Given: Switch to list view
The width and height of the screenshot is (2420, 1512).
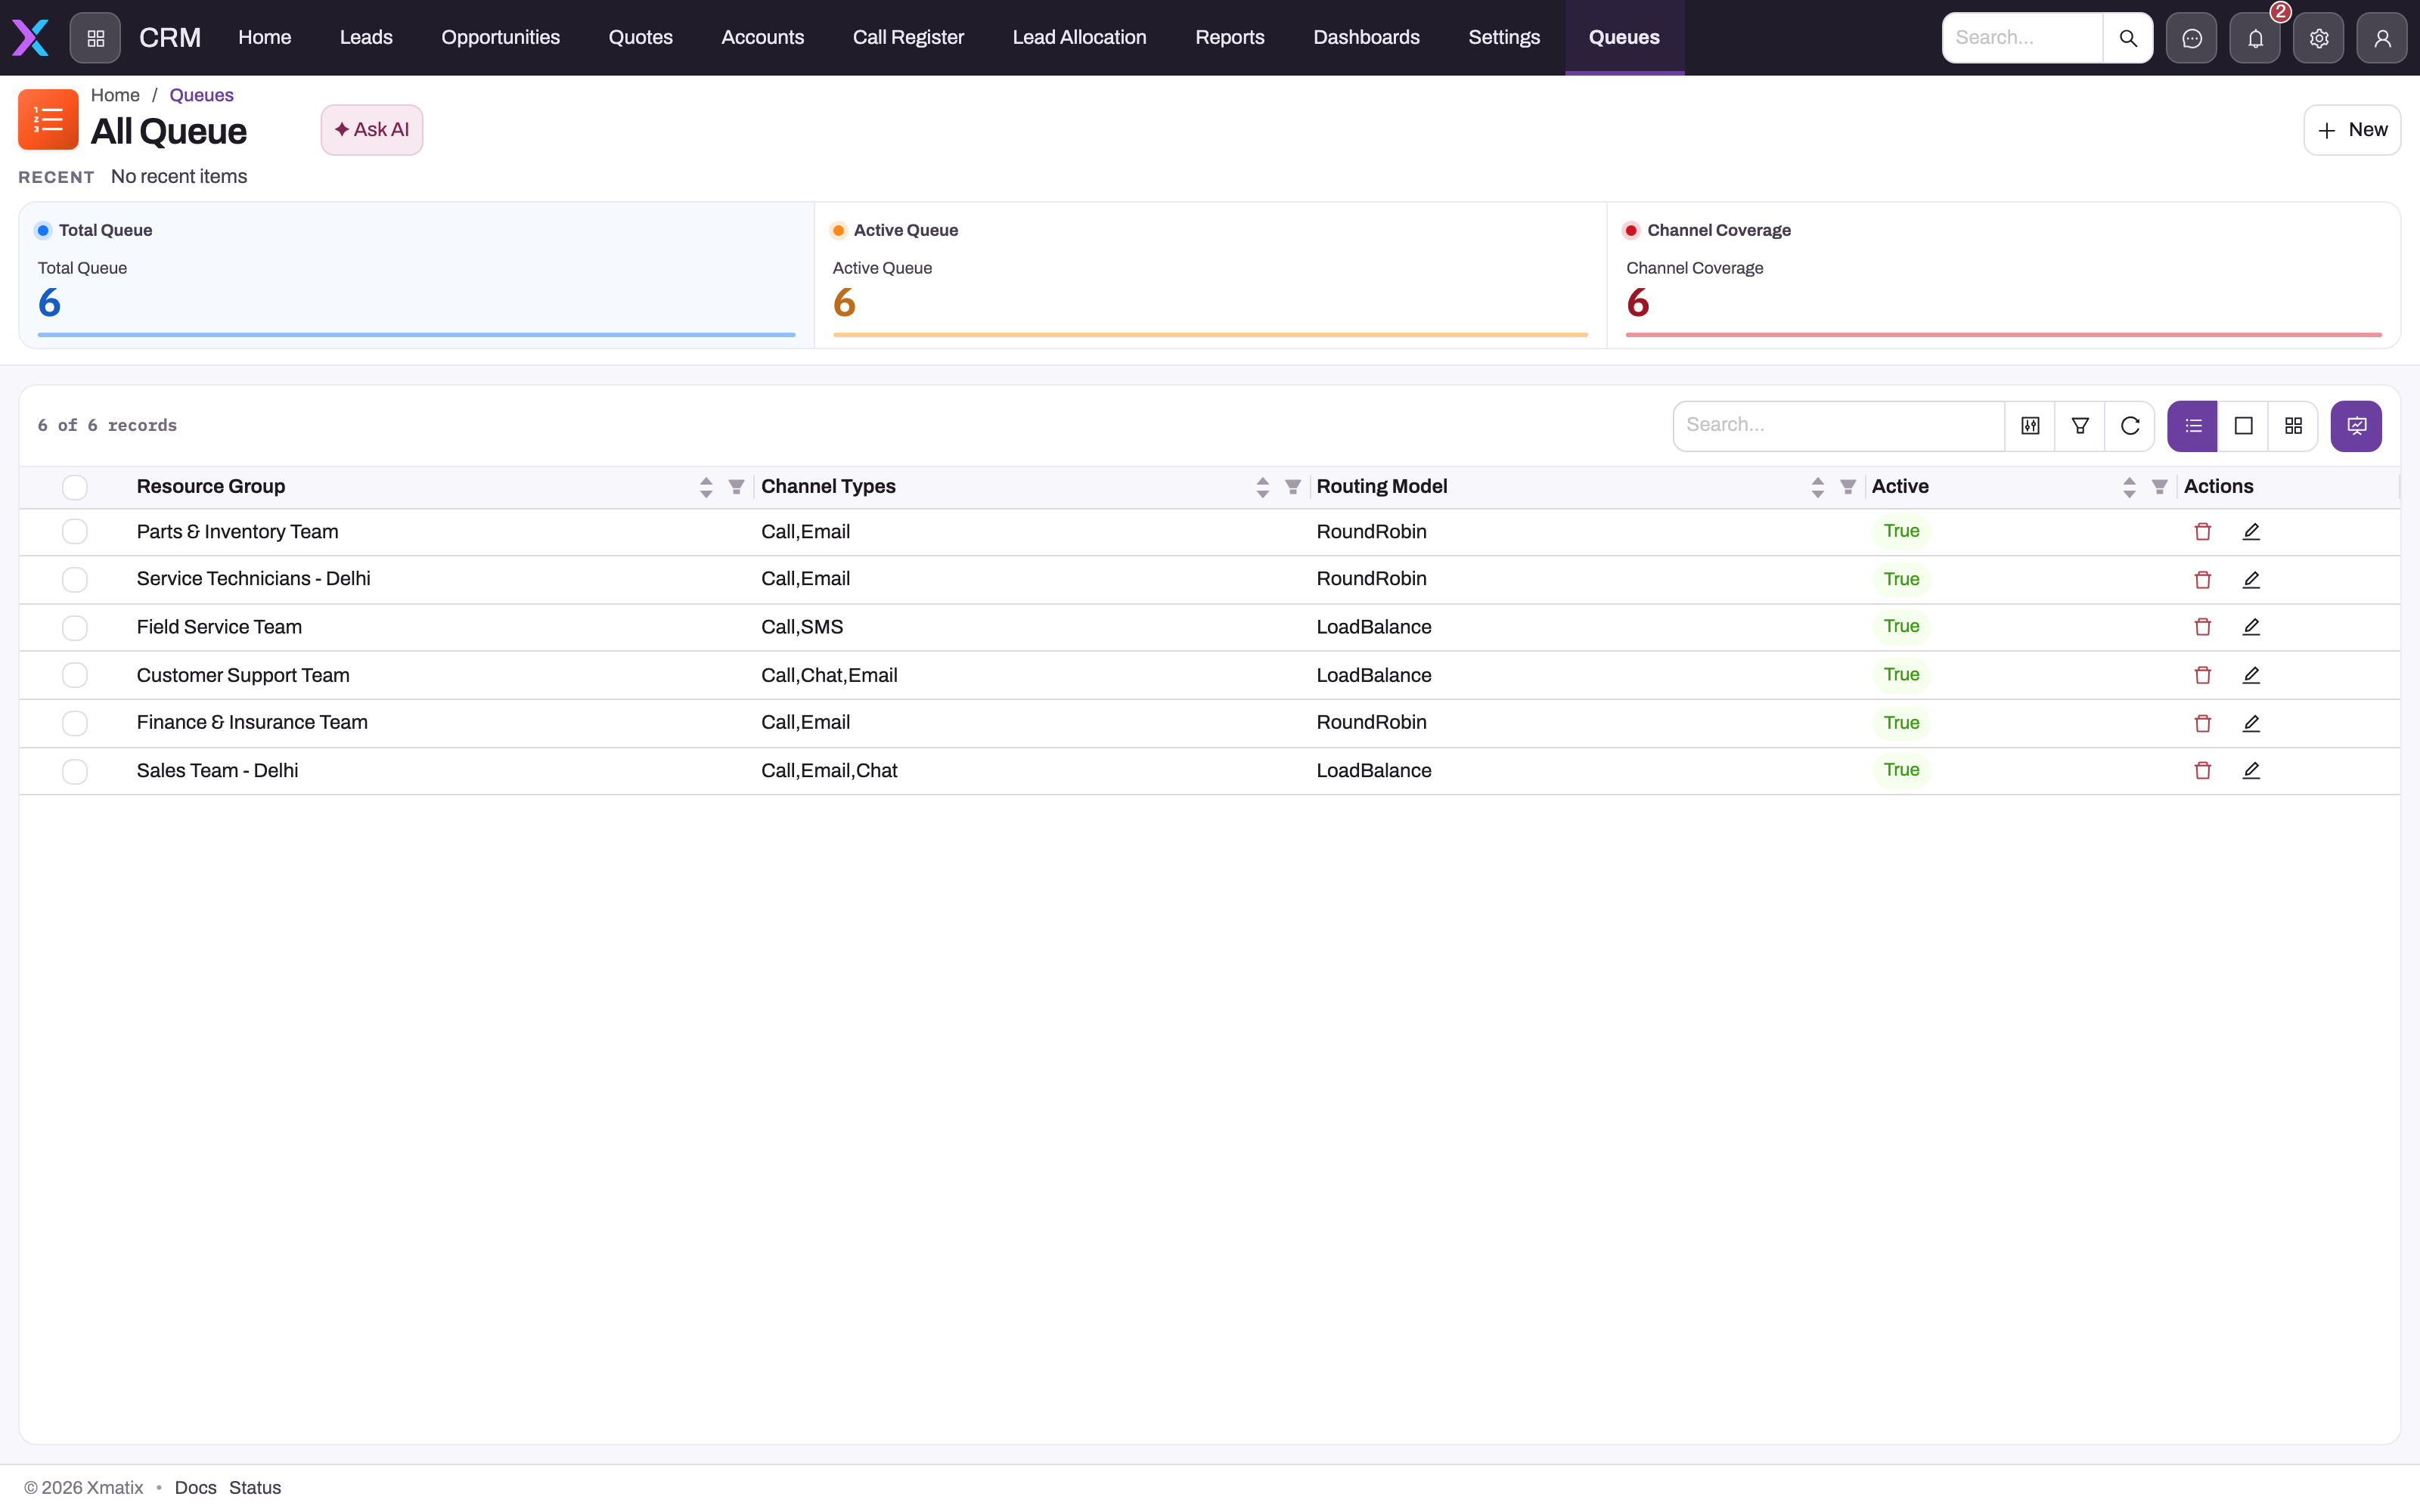Looking at the screenshot, I should (x=2192, y=426).
